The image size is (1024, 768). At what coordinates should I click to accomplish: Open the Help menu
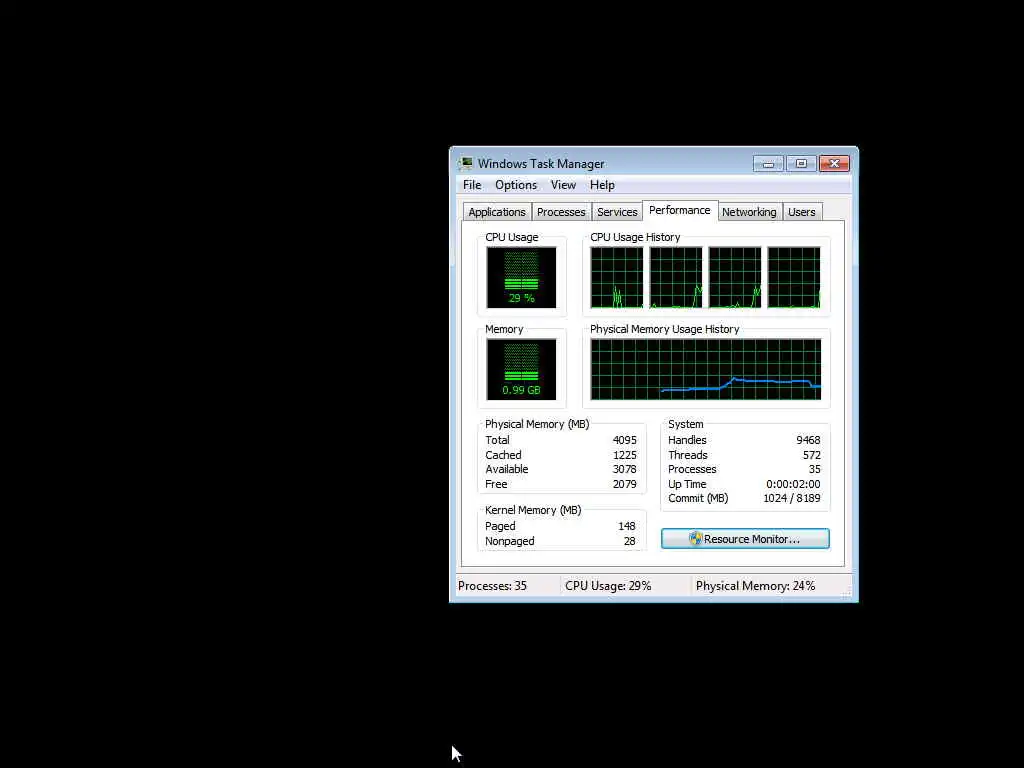601,185
